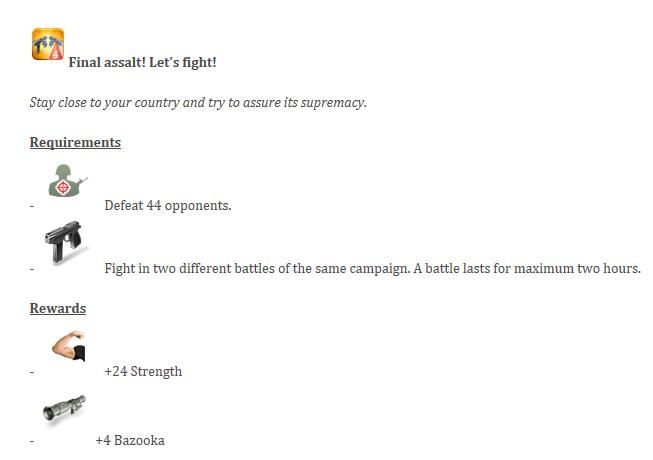This screenshot has height=460, width=653.
Task: Click the dash before the strength reward
Action: (x=32, y=372)
